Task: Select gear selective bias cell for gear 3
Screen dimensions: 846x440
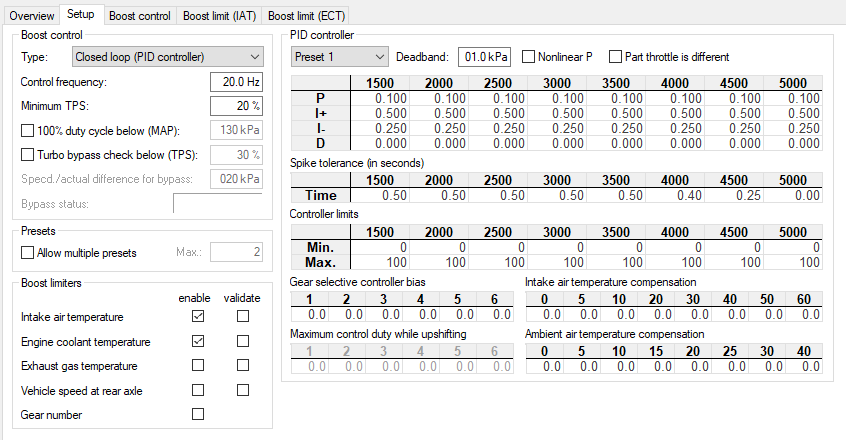Action: coord(384,314)
